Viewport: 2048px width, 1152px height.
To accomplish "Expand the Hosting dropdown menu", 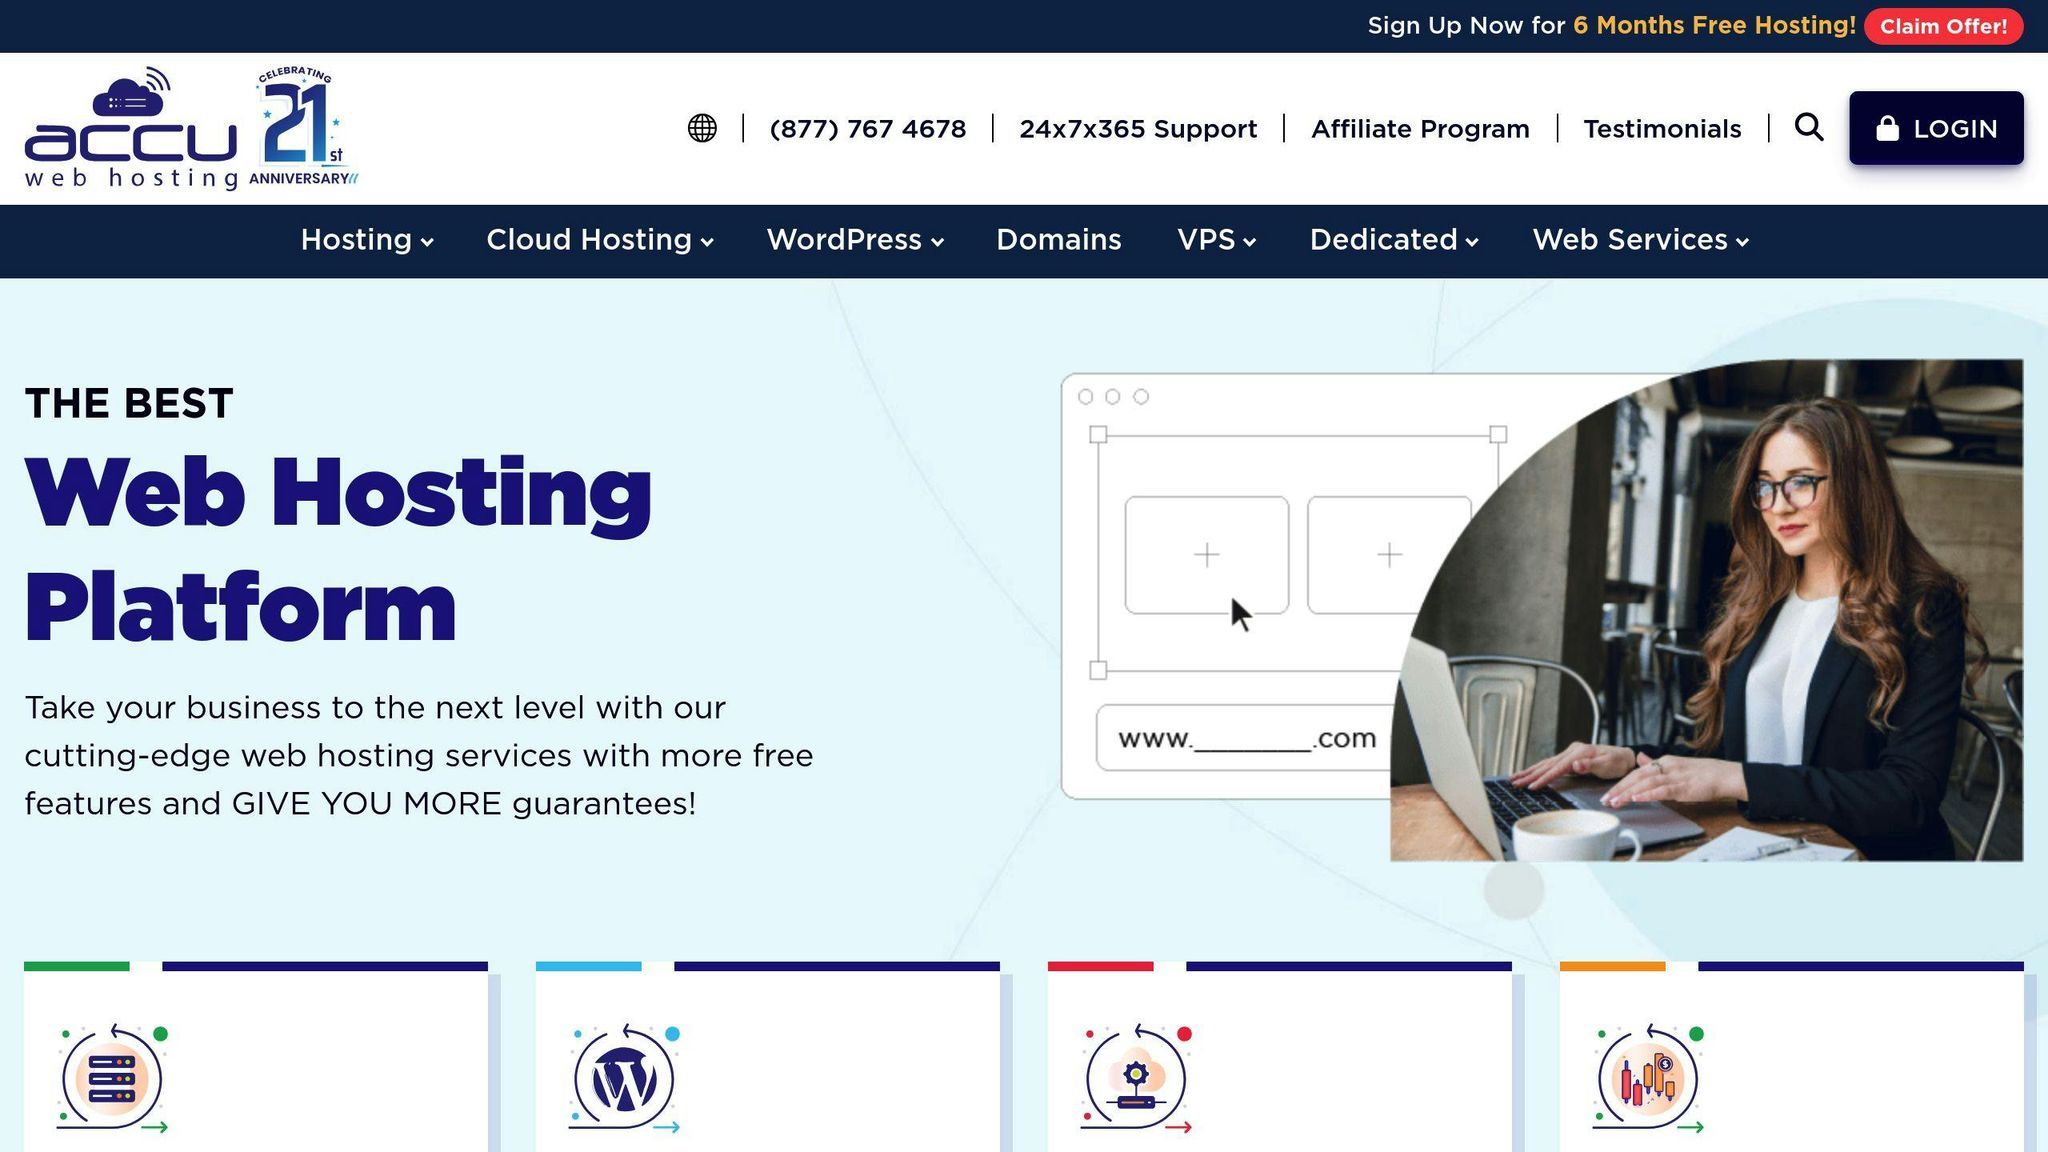I will click(x=367, y=240).
